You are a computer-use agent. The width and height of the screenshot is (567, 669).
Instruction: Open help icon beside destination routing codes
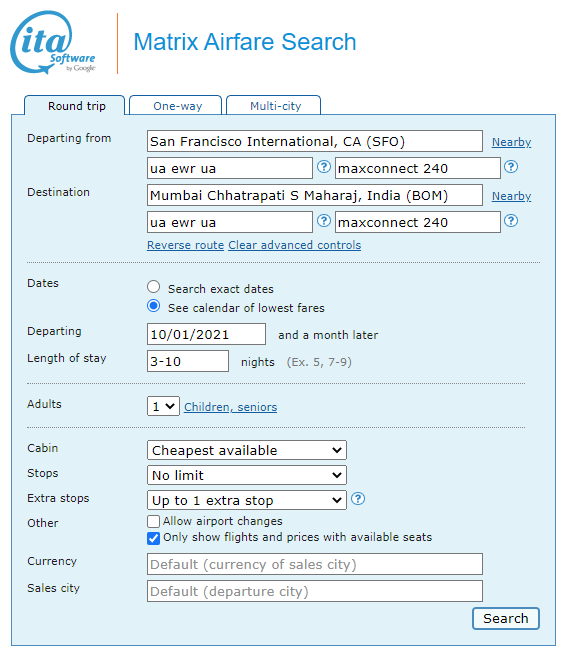click(x=324, y=221)
